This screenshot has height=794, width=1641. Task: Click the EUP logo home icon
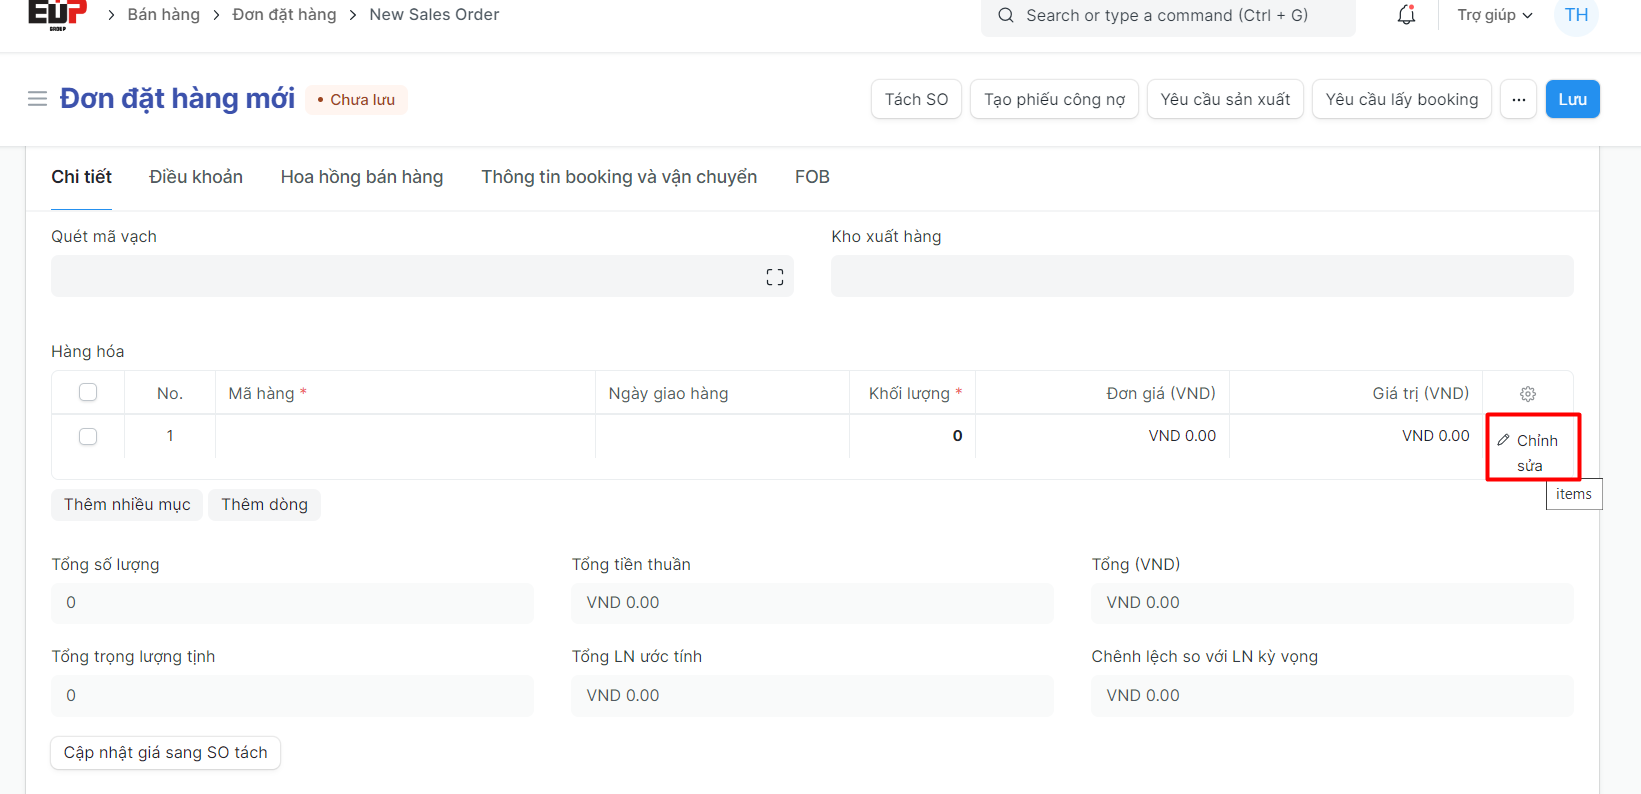pos(57,14)
